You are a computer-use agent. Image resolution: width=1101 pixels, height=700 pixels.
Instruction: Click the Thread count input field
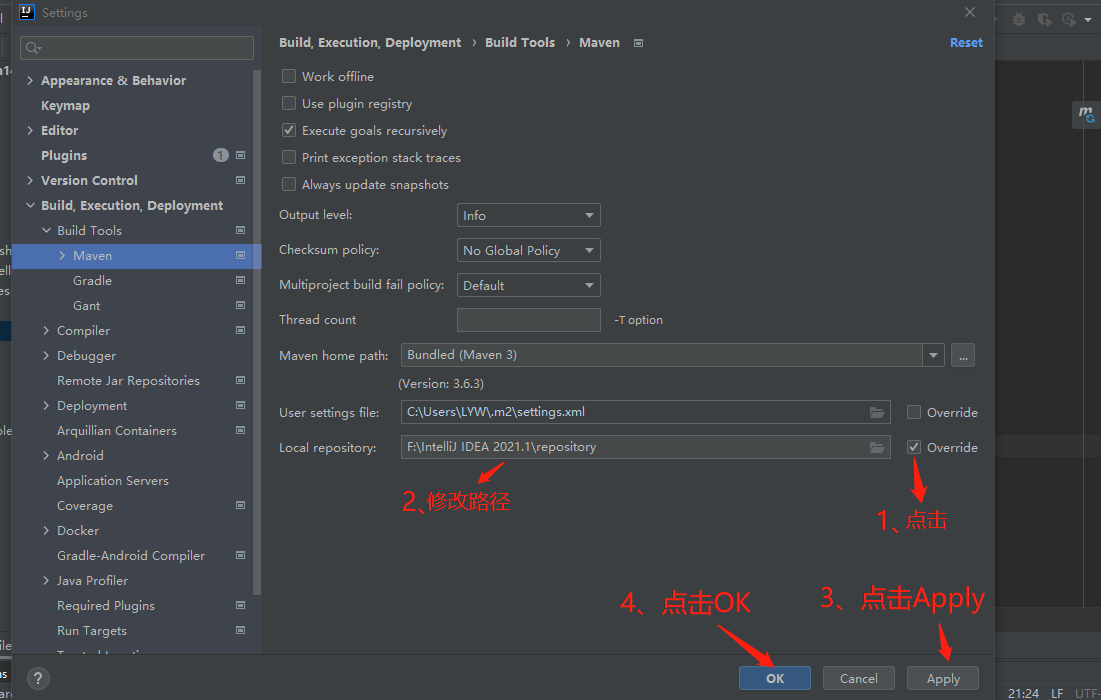point(529,319)
